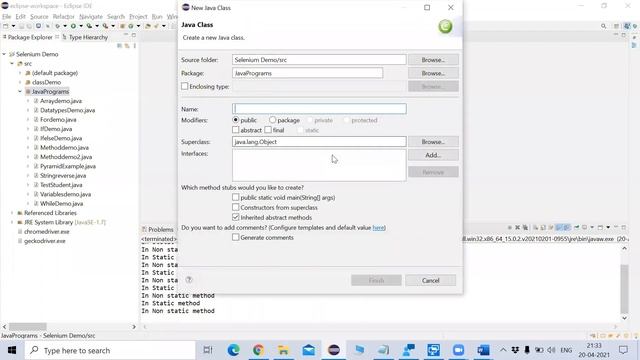Screen dimensions: 640x360
Task: Open the Mail app from the taskbar
Action: click(309, 350)
